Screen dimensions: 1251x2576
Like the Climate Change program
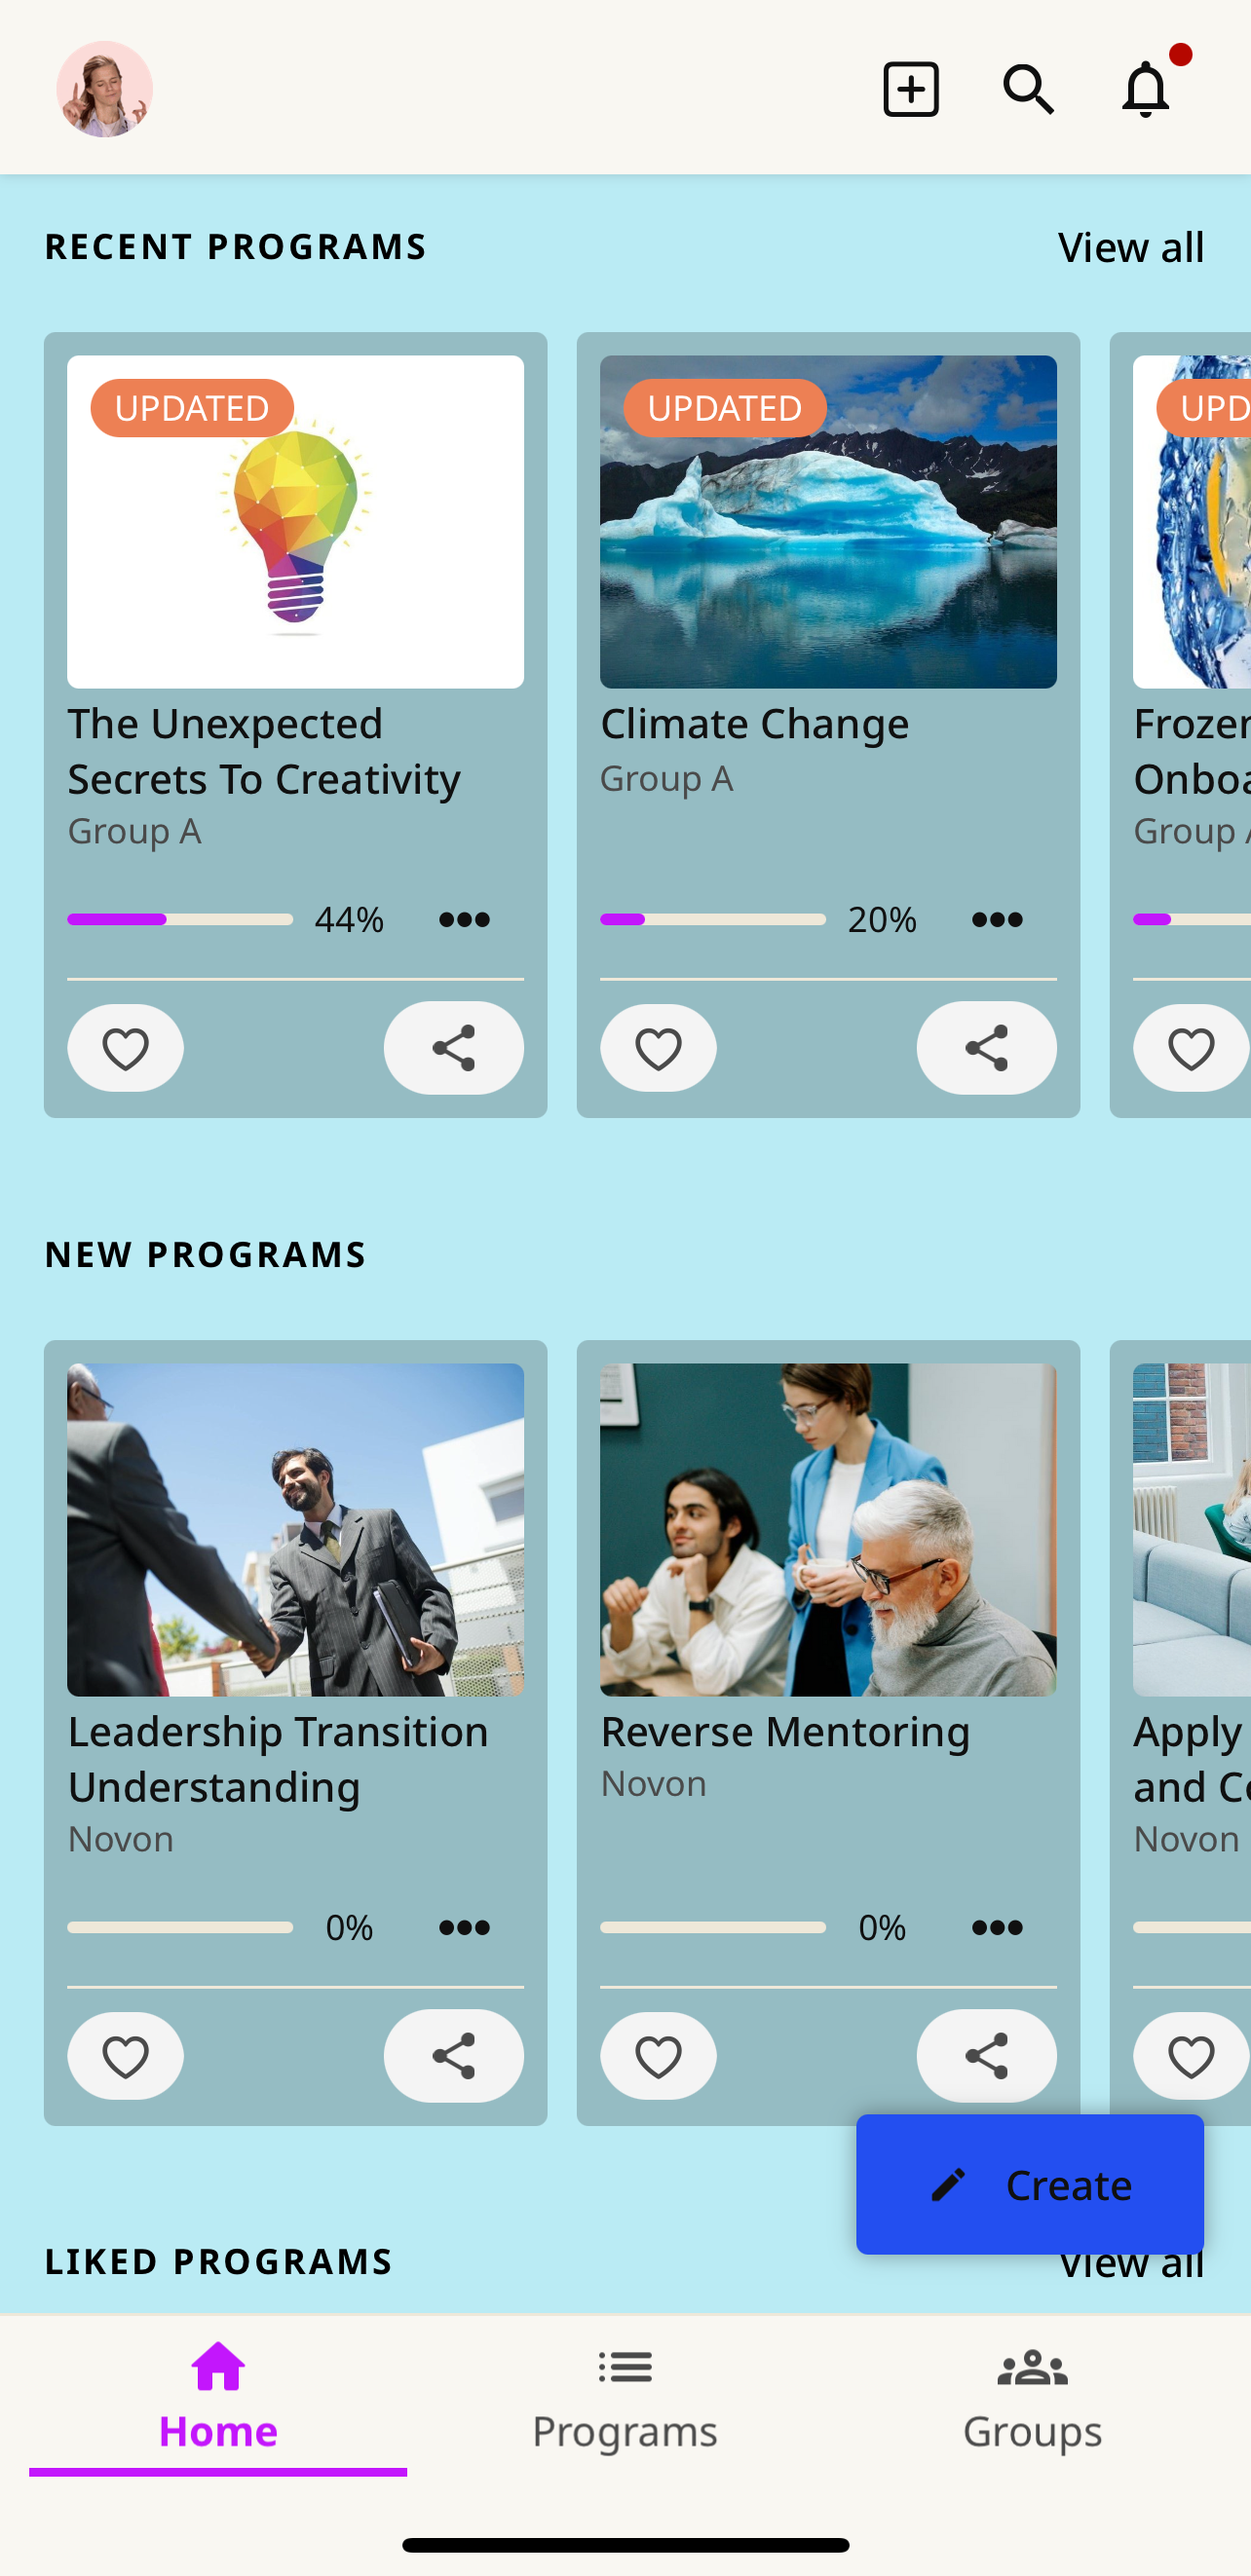coord(658,1048)
